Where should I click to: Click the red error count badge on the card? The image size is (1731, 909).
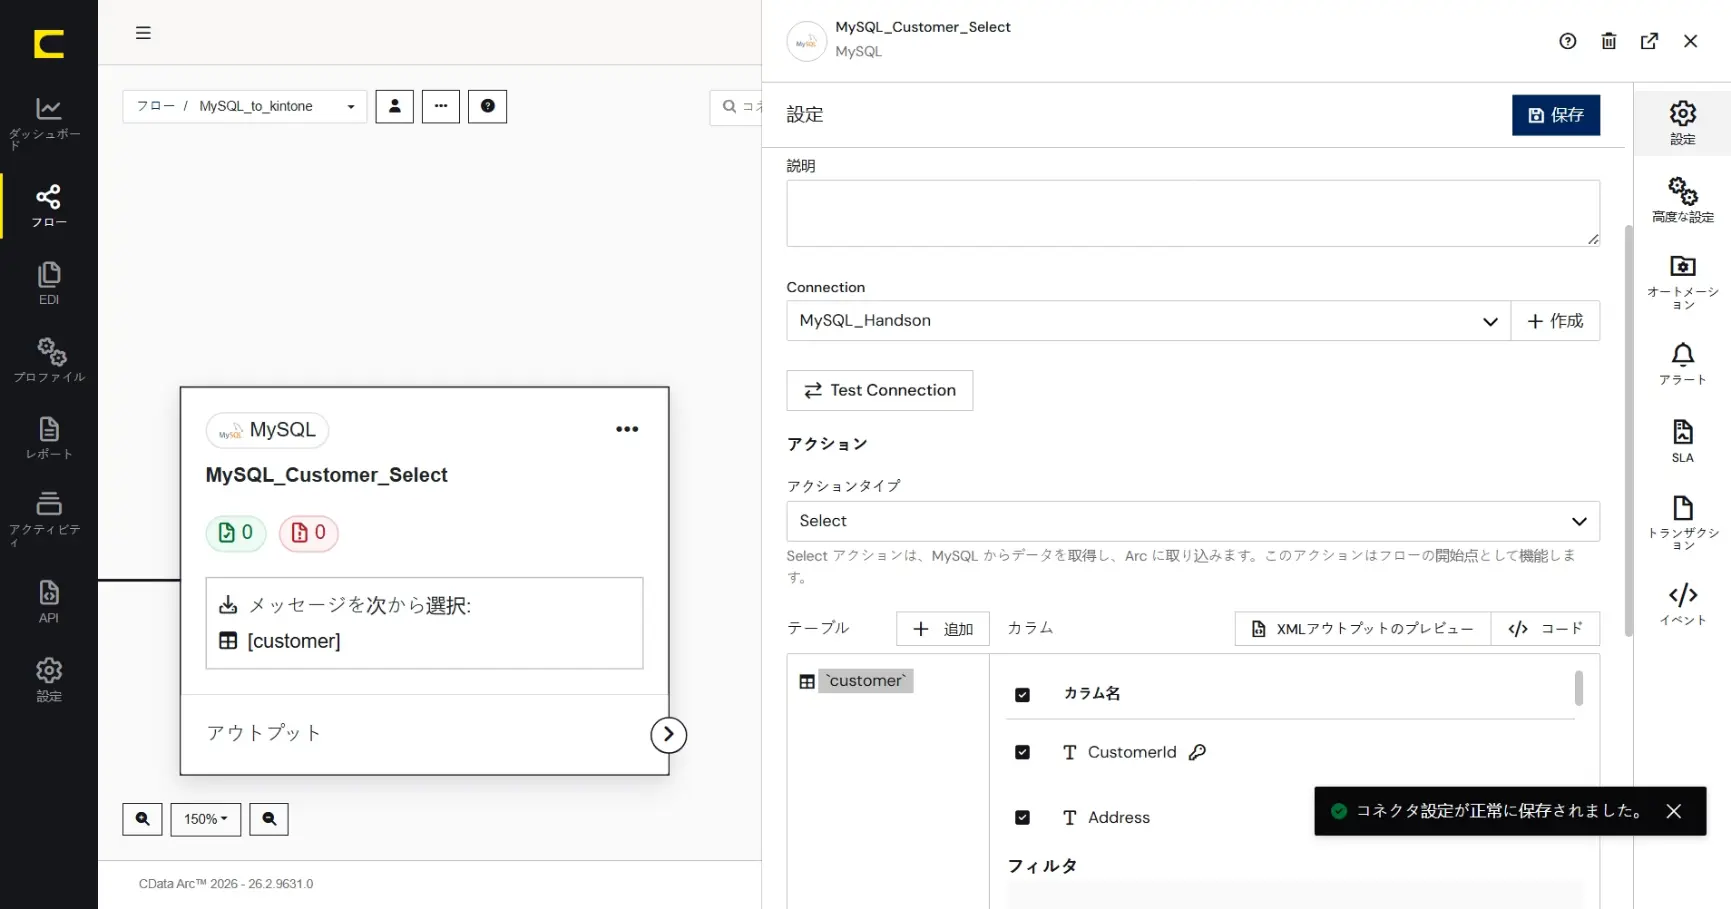click(308, 533)
